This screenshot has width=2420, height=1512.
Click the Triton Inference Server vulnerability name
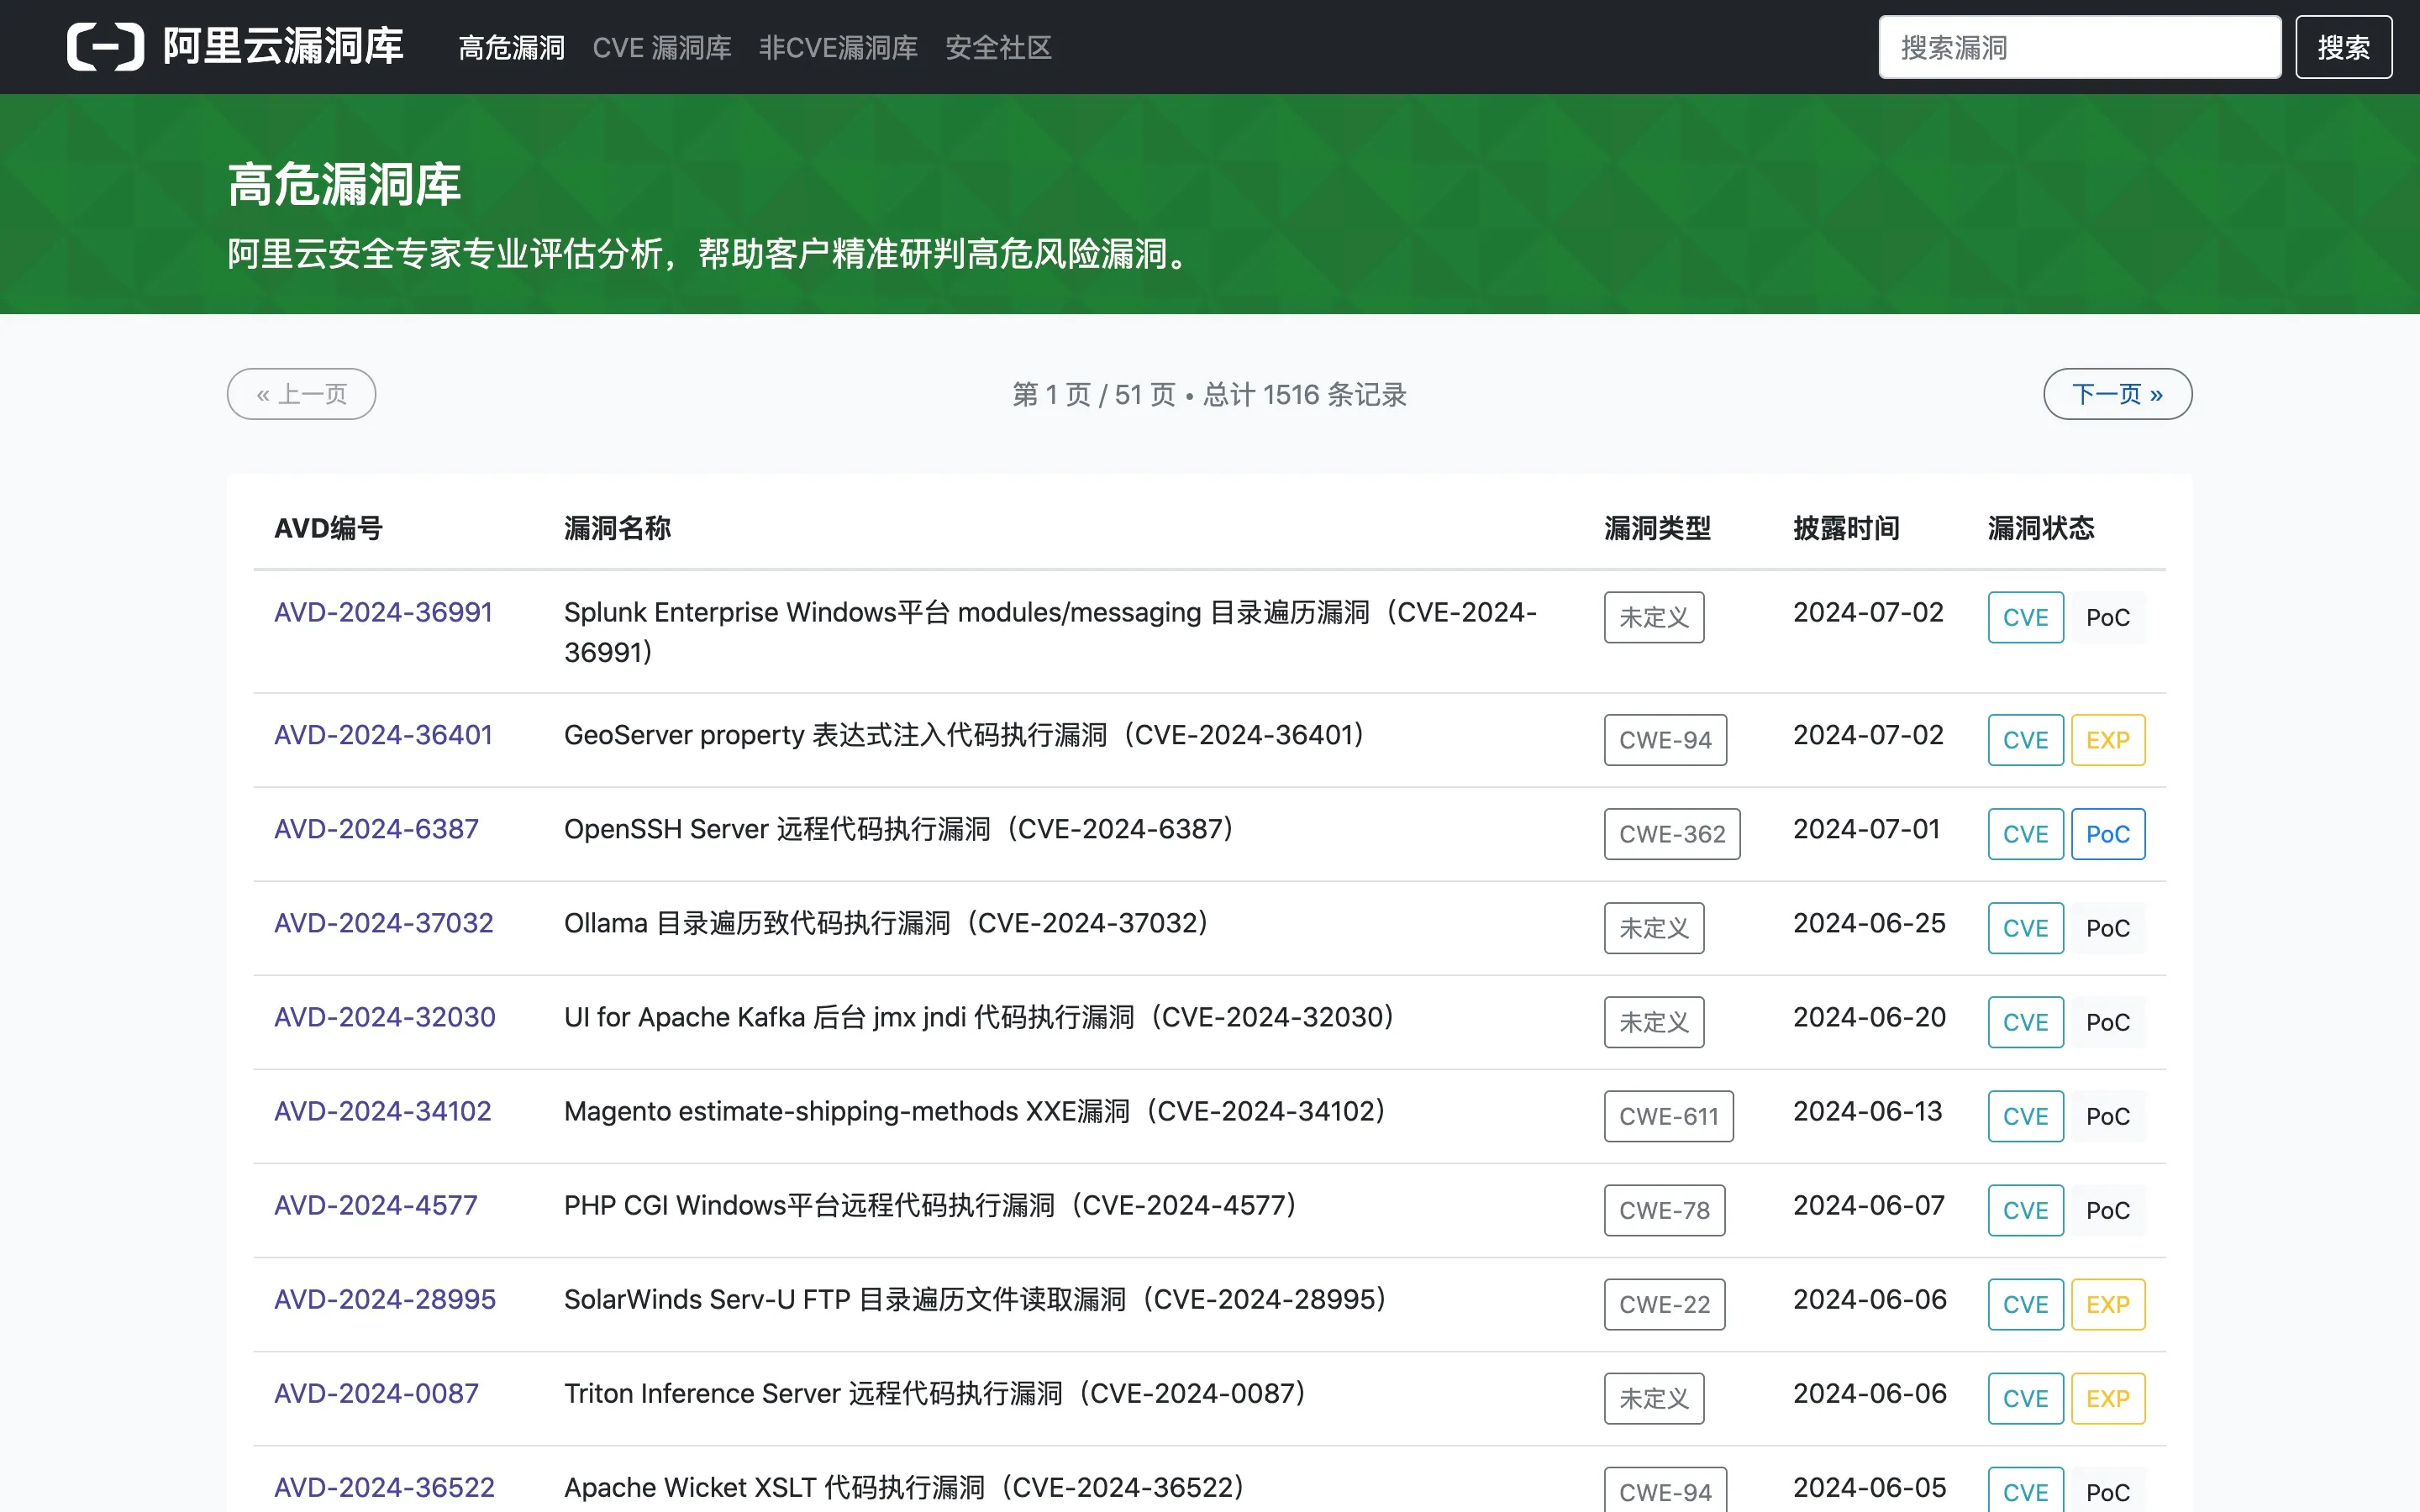[x=936, y=1393]
